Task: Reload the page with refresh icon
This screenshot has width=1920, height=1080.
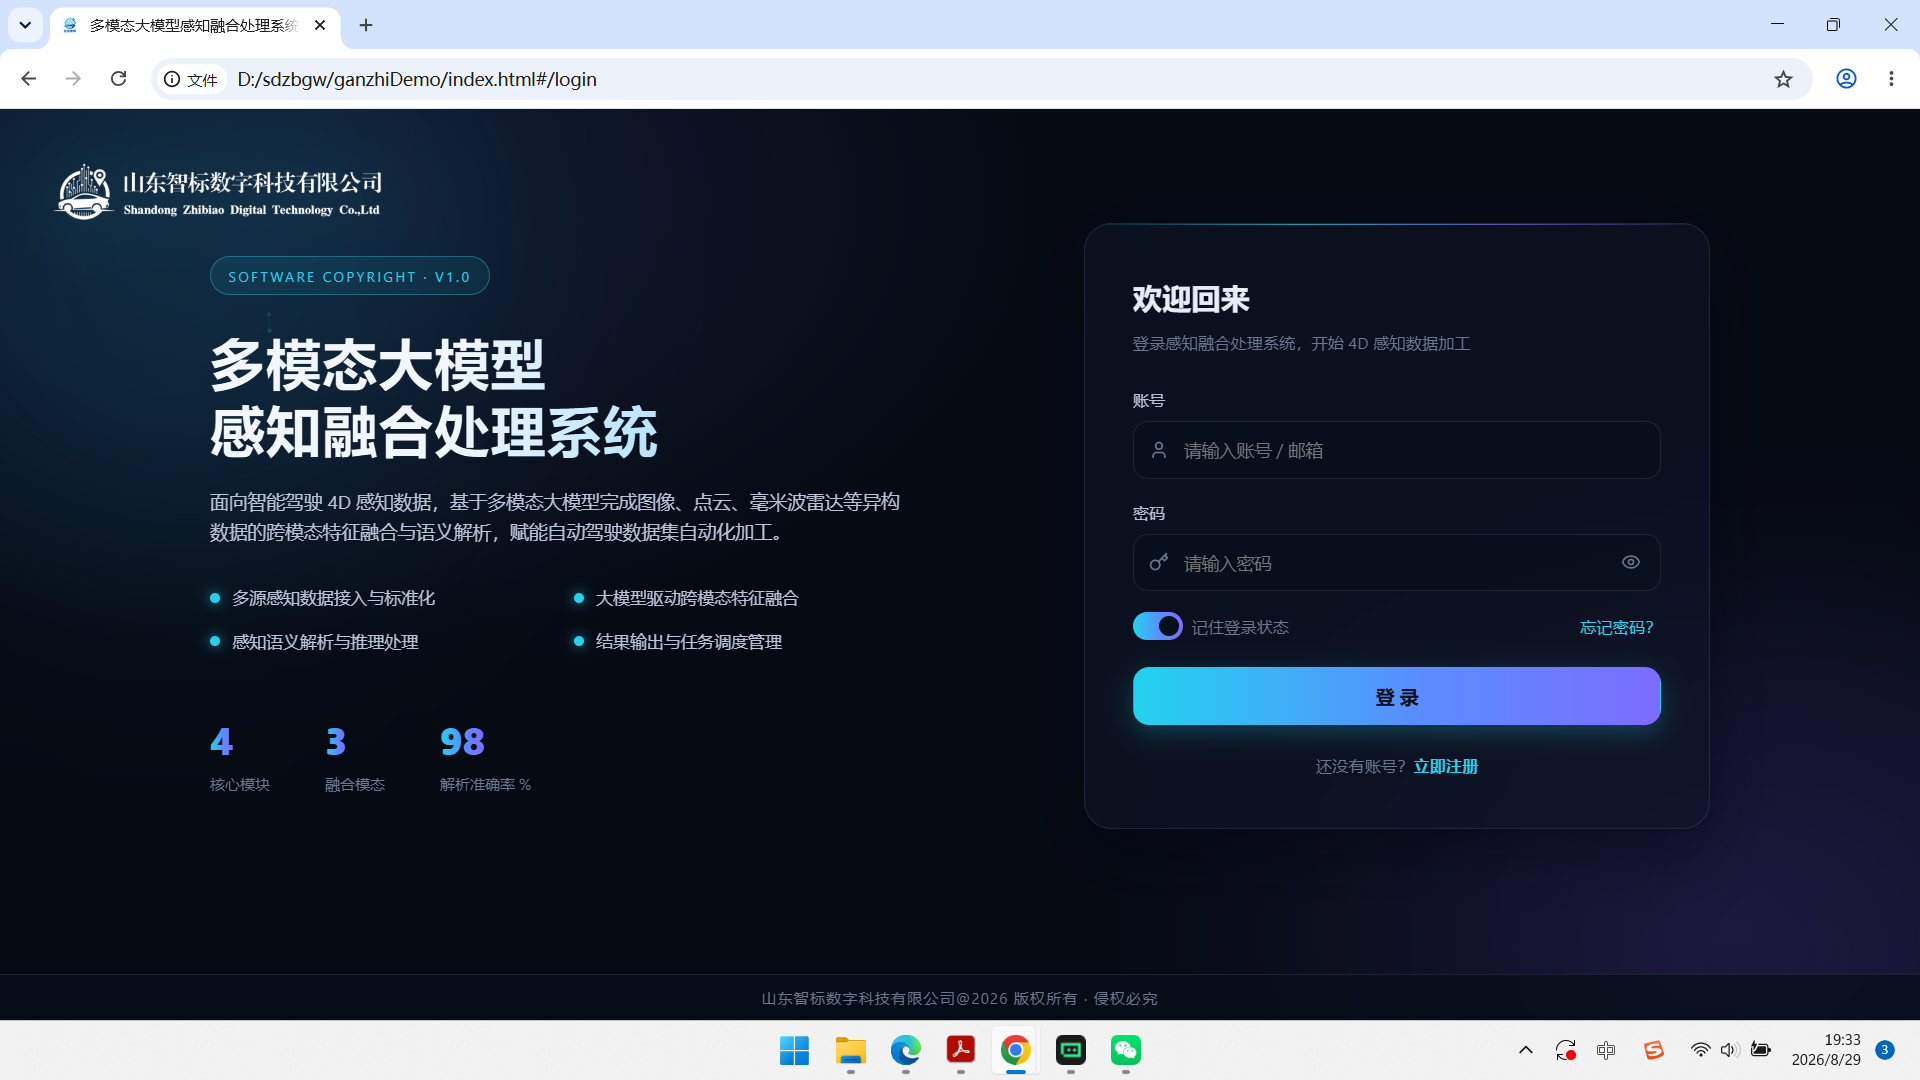Action: (118, 79)
